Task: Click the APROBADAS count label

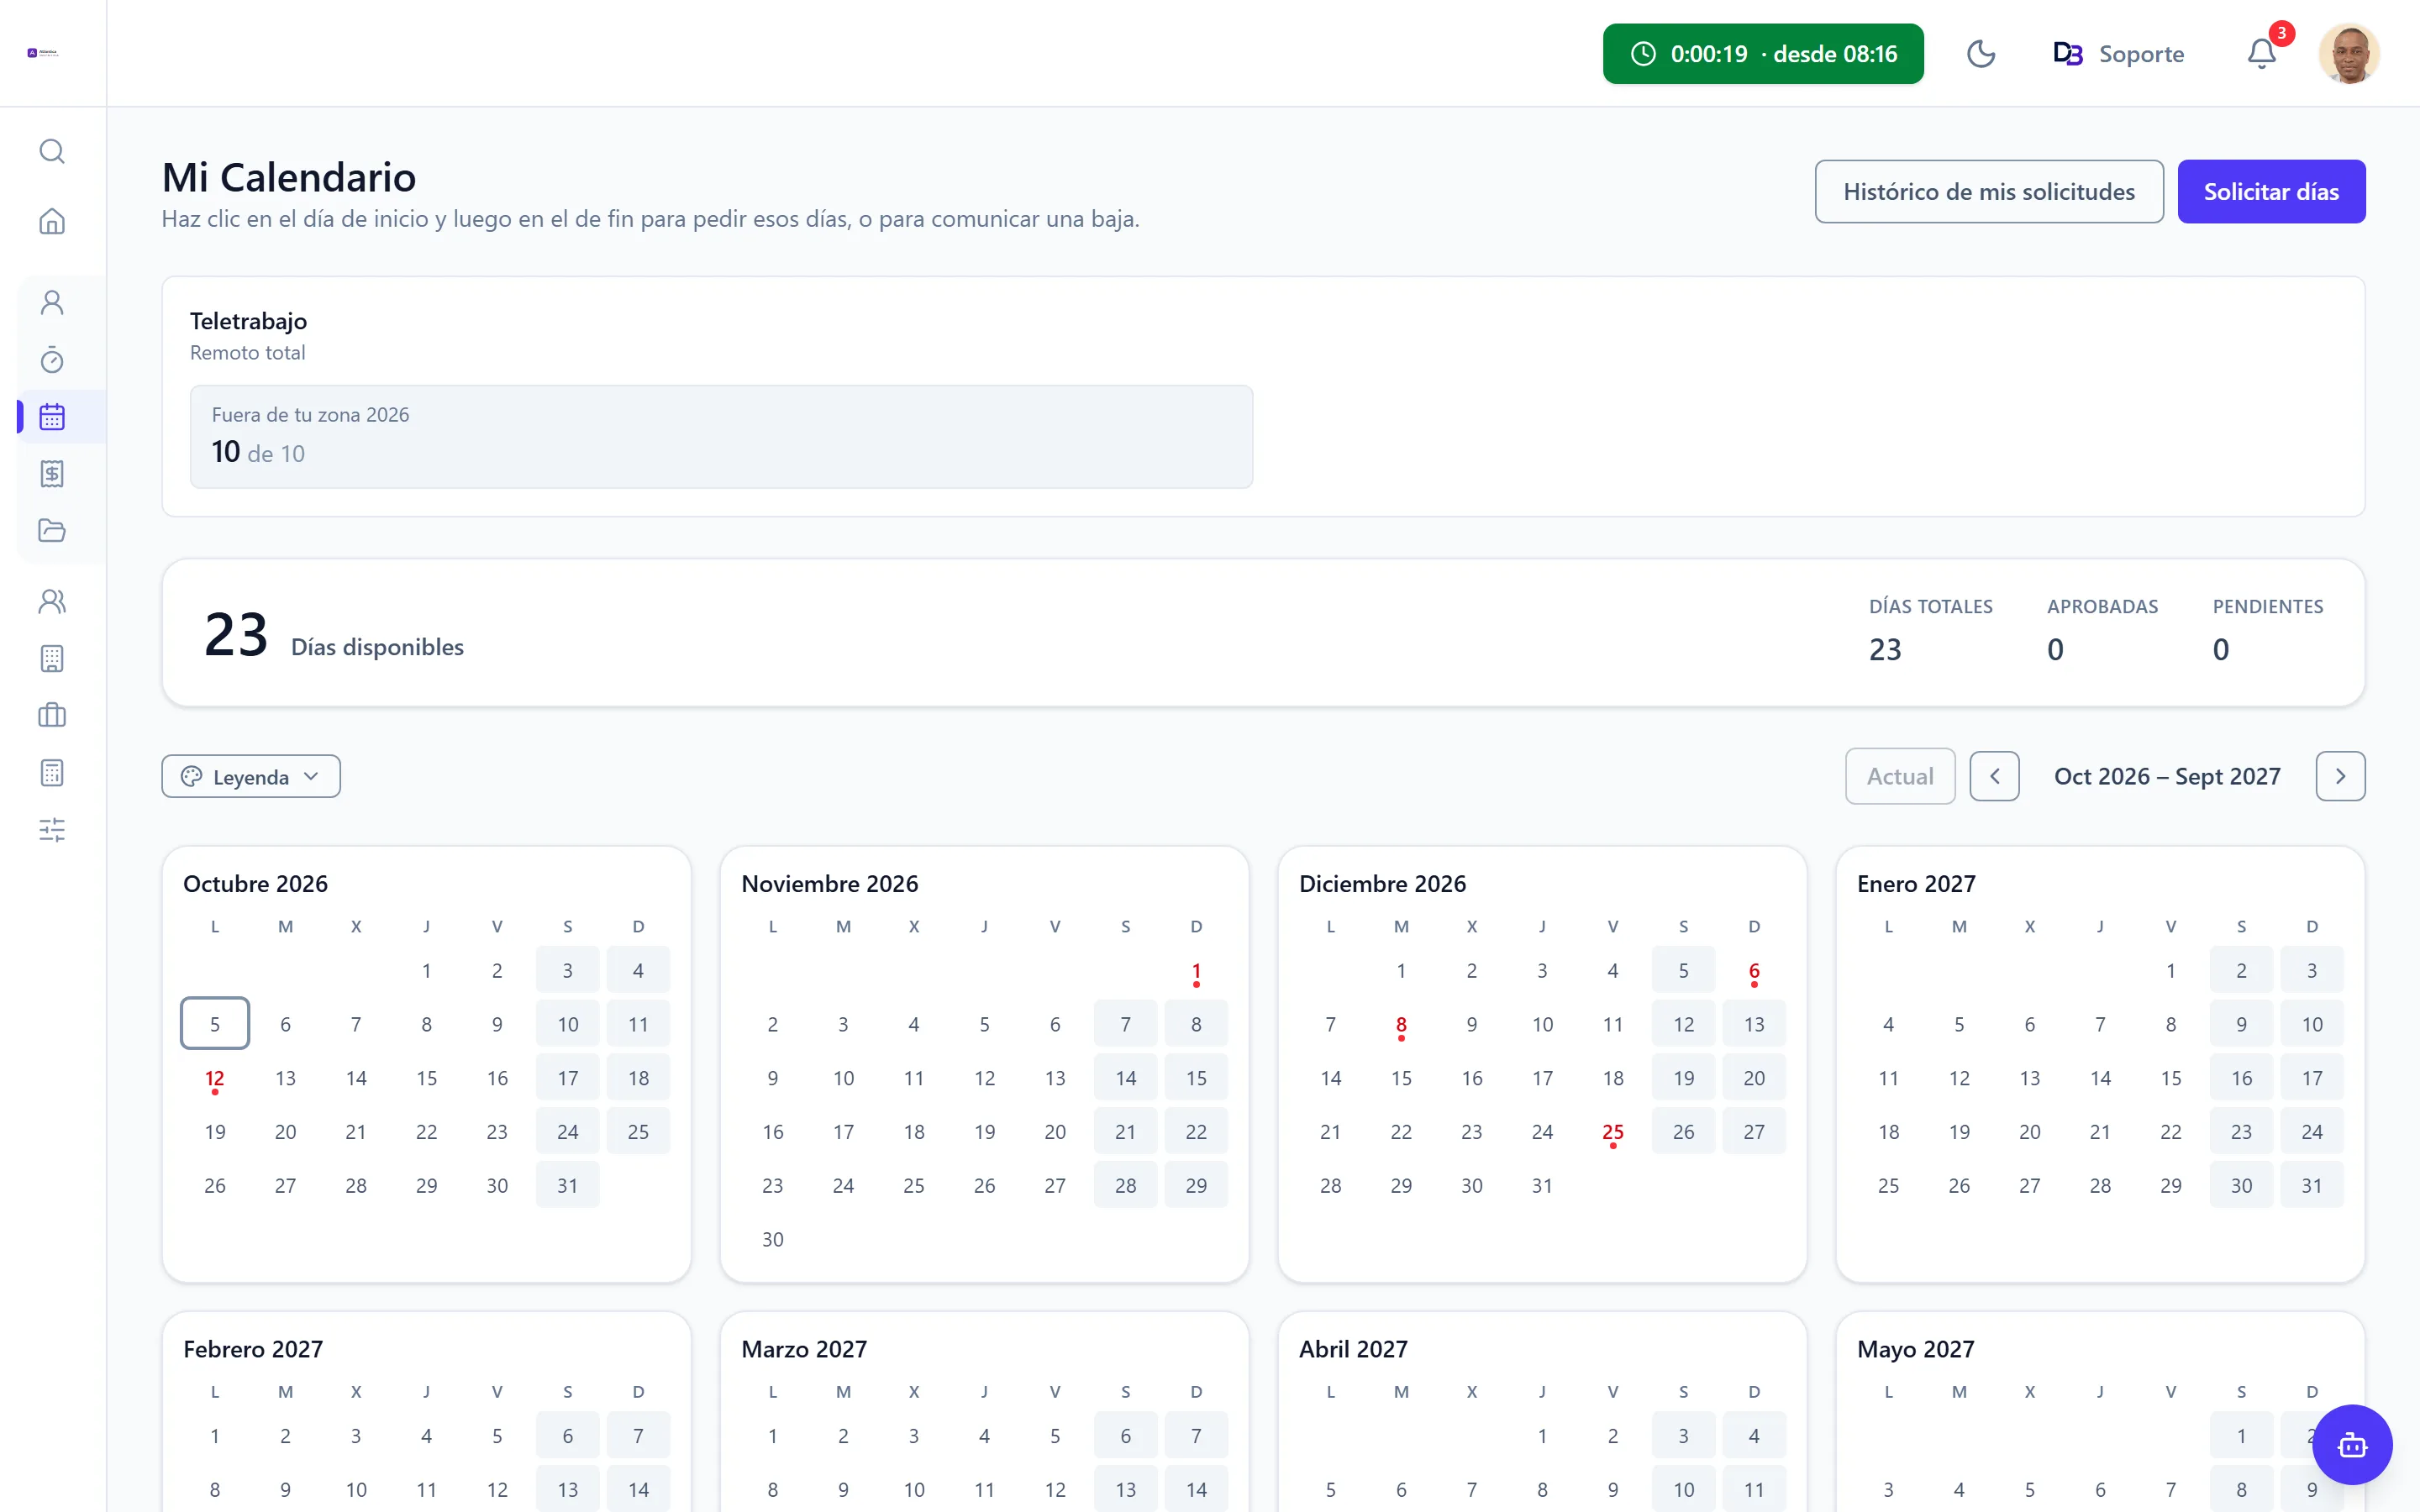Action: coord(2102,607)
